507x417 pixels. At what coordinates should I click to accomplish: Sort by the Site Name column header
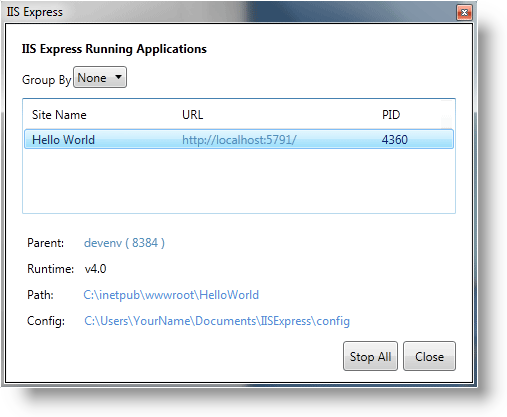[x=59, y=115]
